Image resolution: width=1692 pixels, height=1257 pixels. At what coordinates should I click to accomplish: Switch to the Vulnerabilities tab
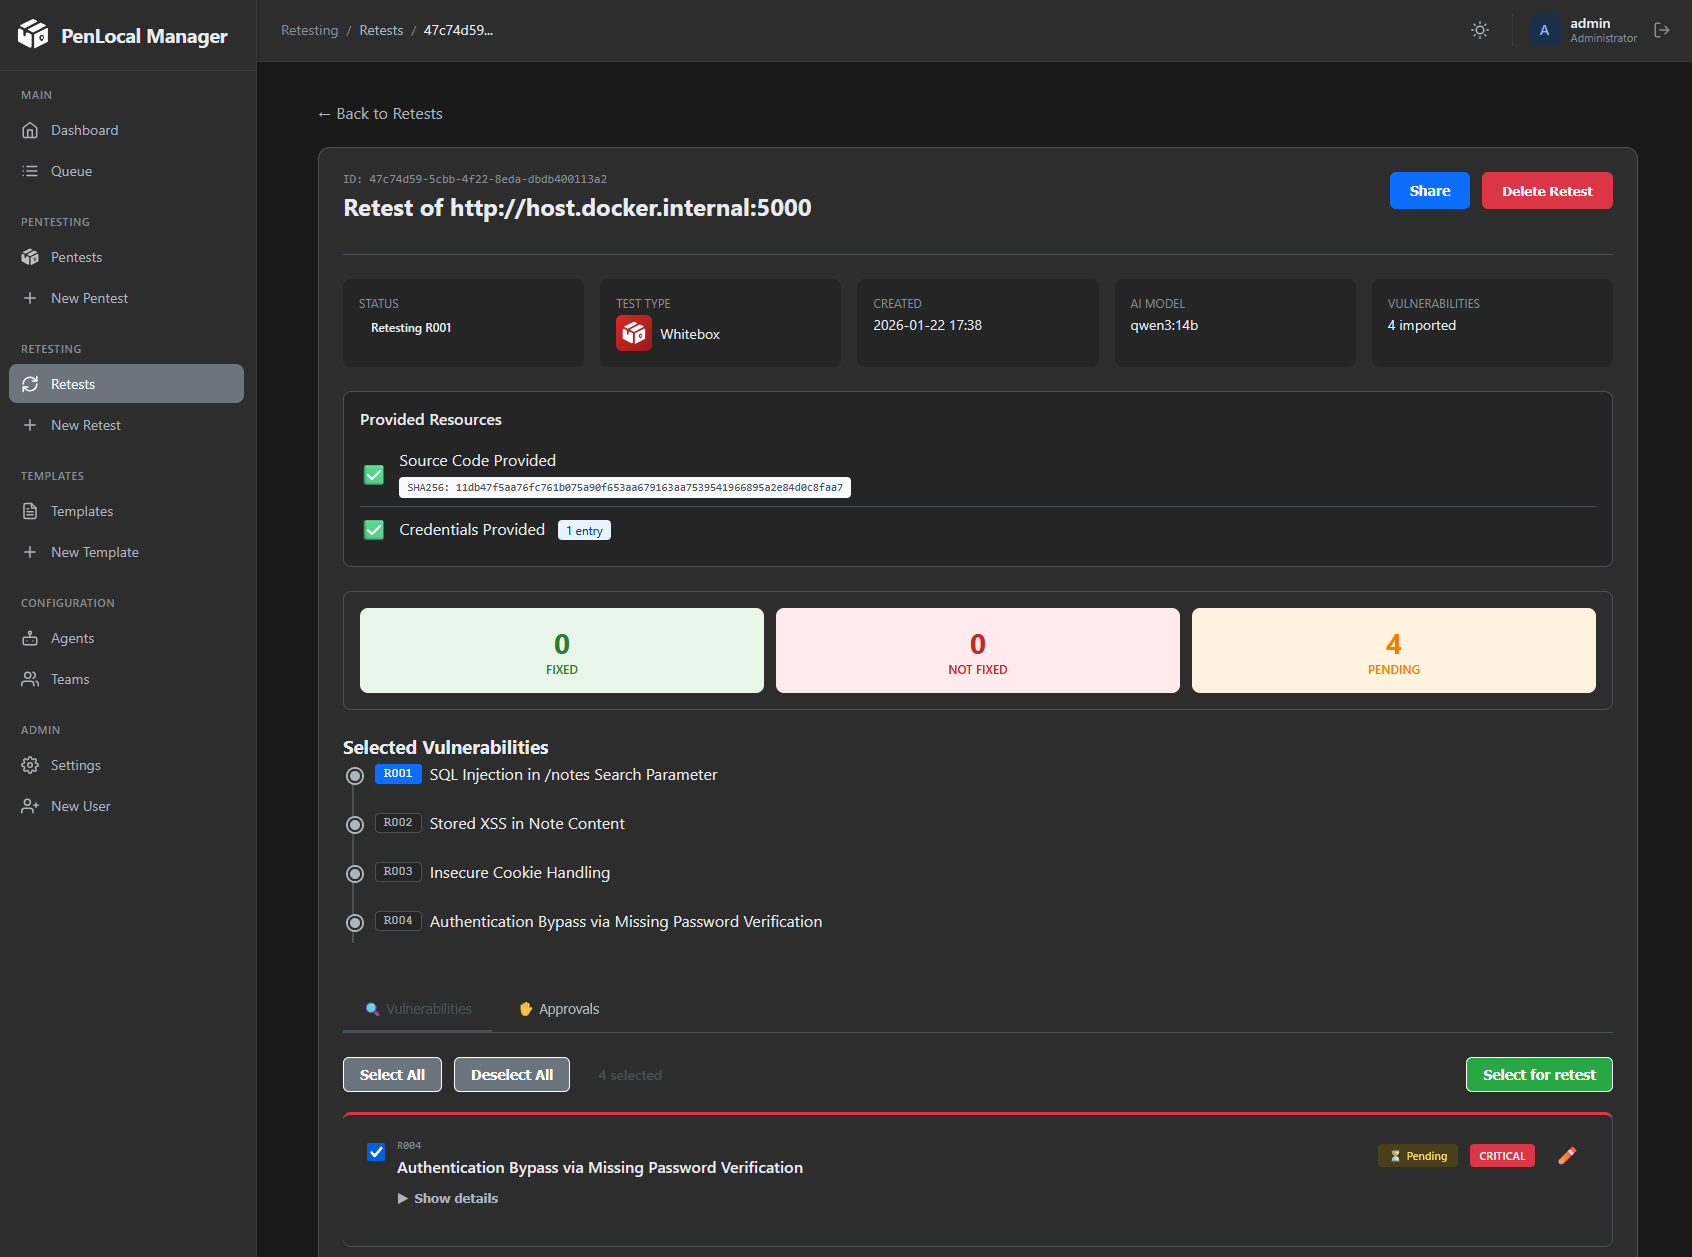(418, 1009)
